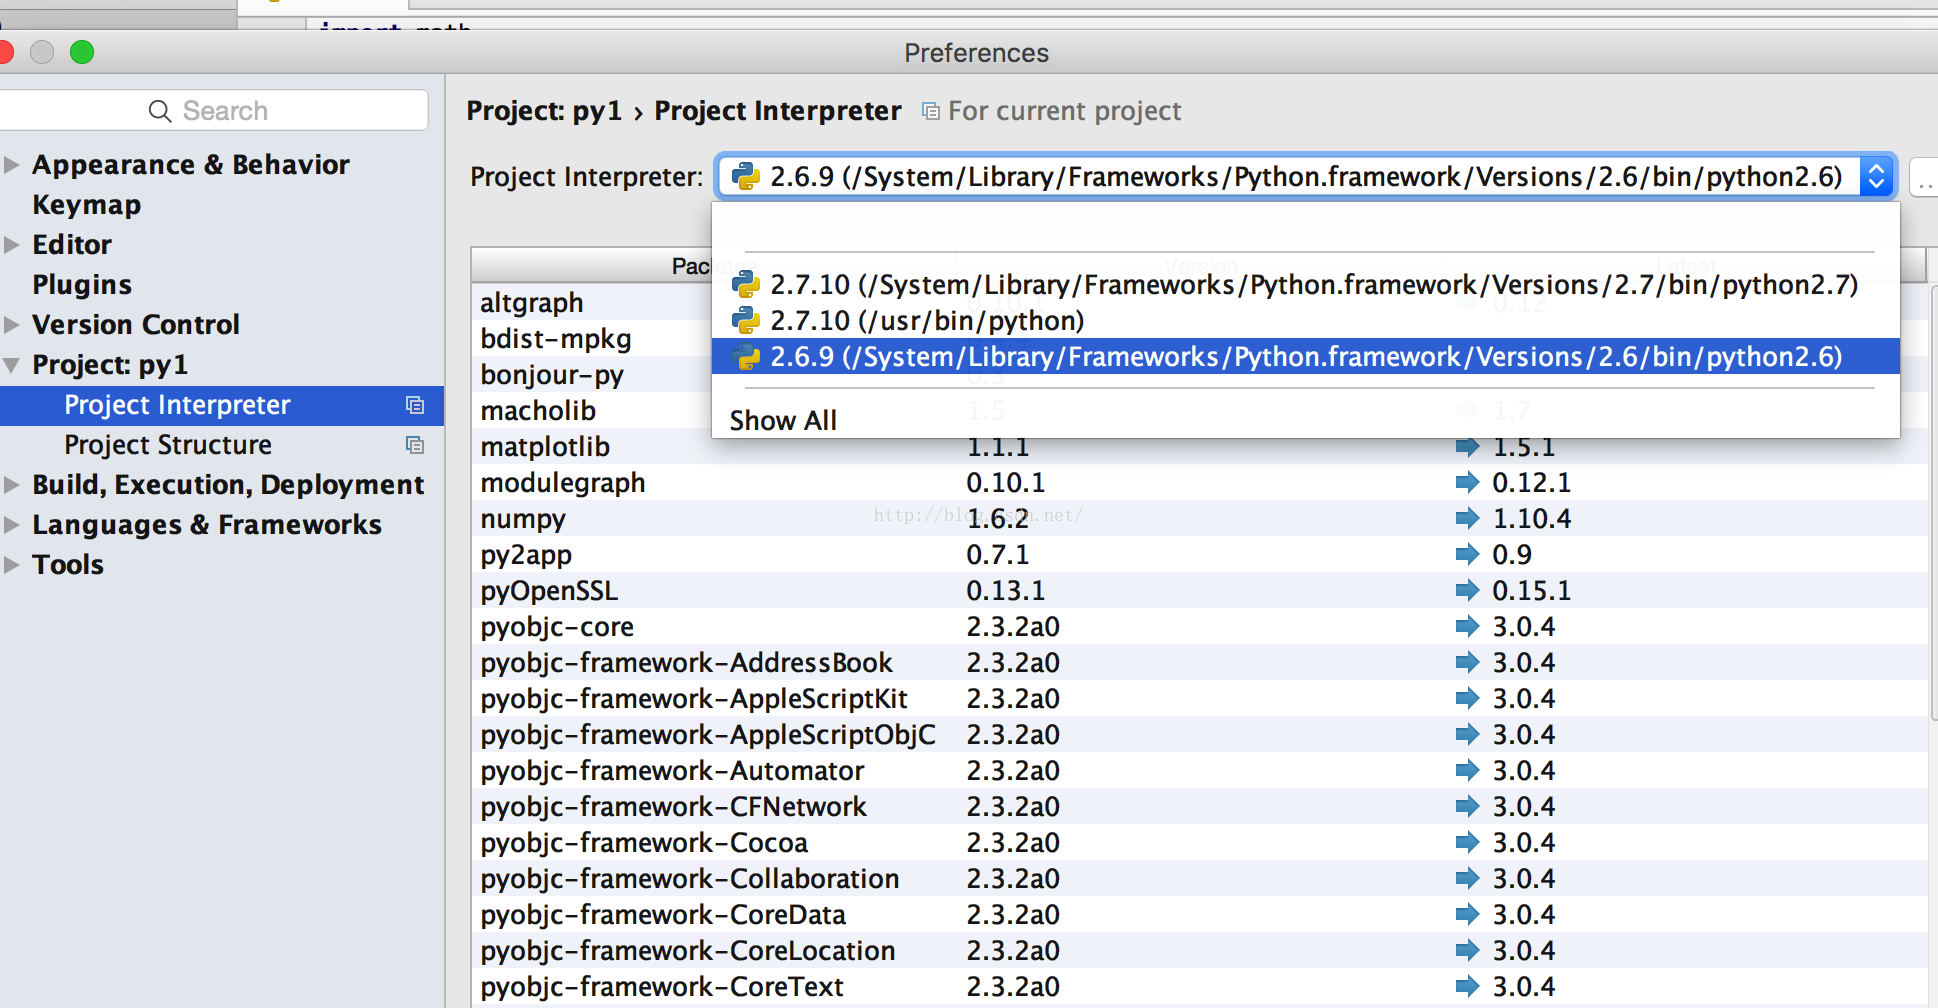Select the py2app package row

pyautogui.click(x=1200, y=554)
